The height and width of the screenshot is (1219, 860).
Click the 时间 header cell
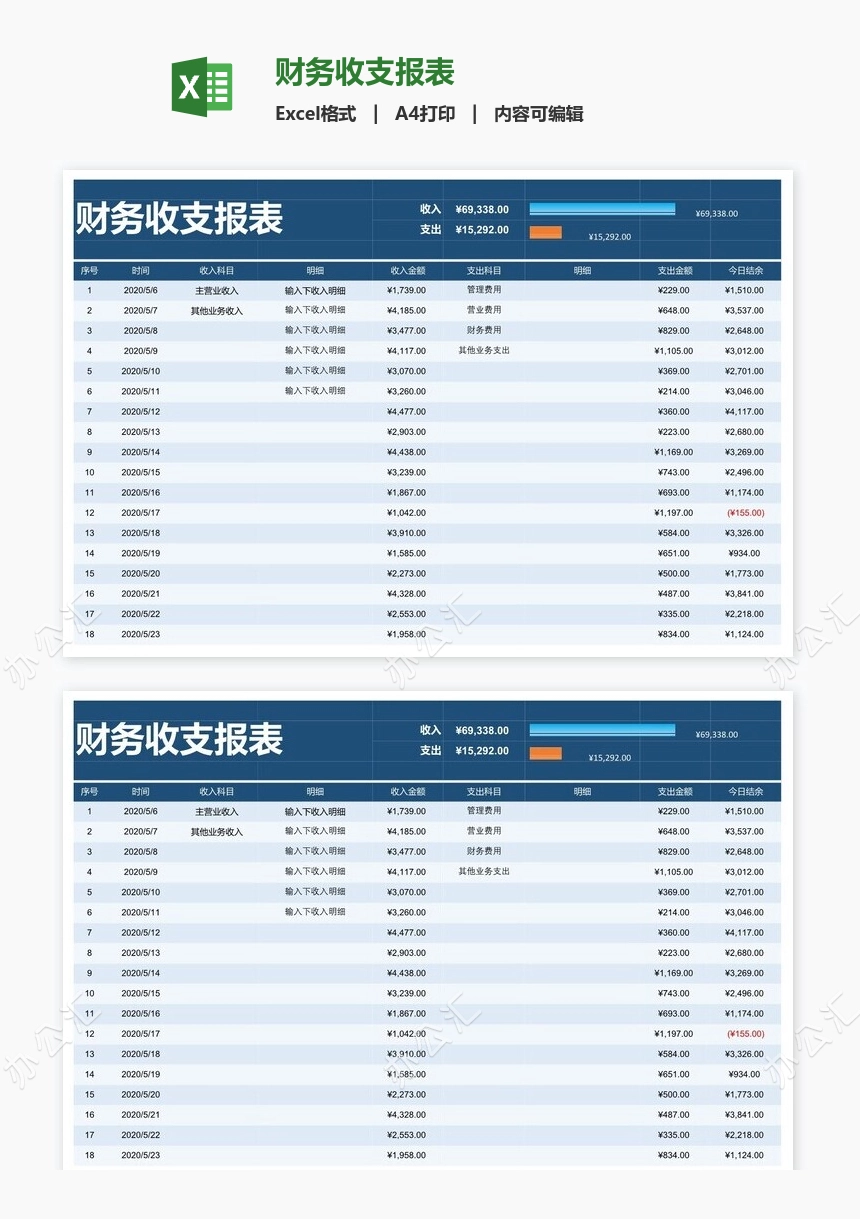click(140, 269)
